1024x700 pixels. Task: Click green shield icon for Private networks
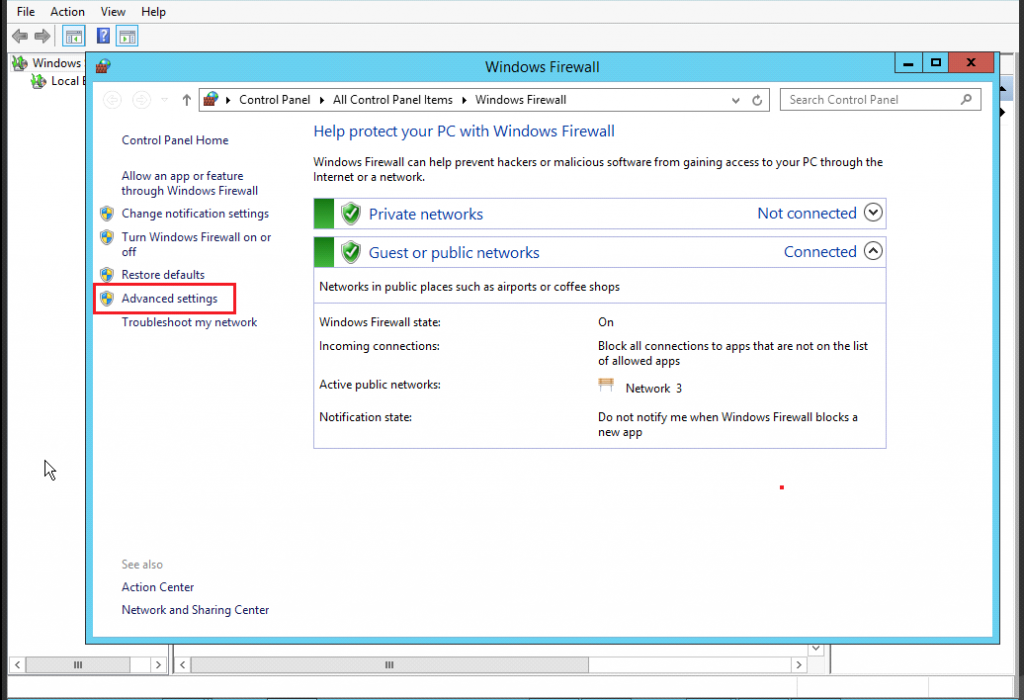click(x=351, y=214)
